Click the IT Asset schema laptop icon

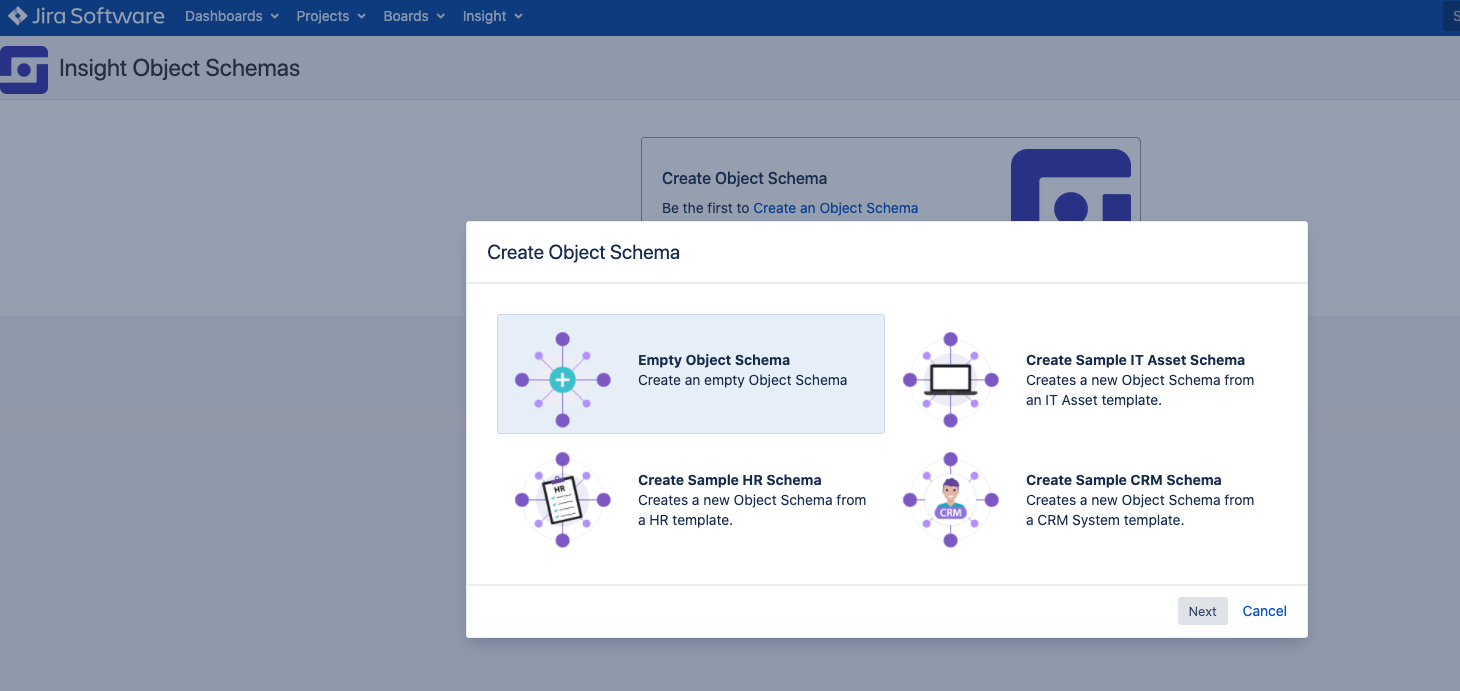pos(949,380)
